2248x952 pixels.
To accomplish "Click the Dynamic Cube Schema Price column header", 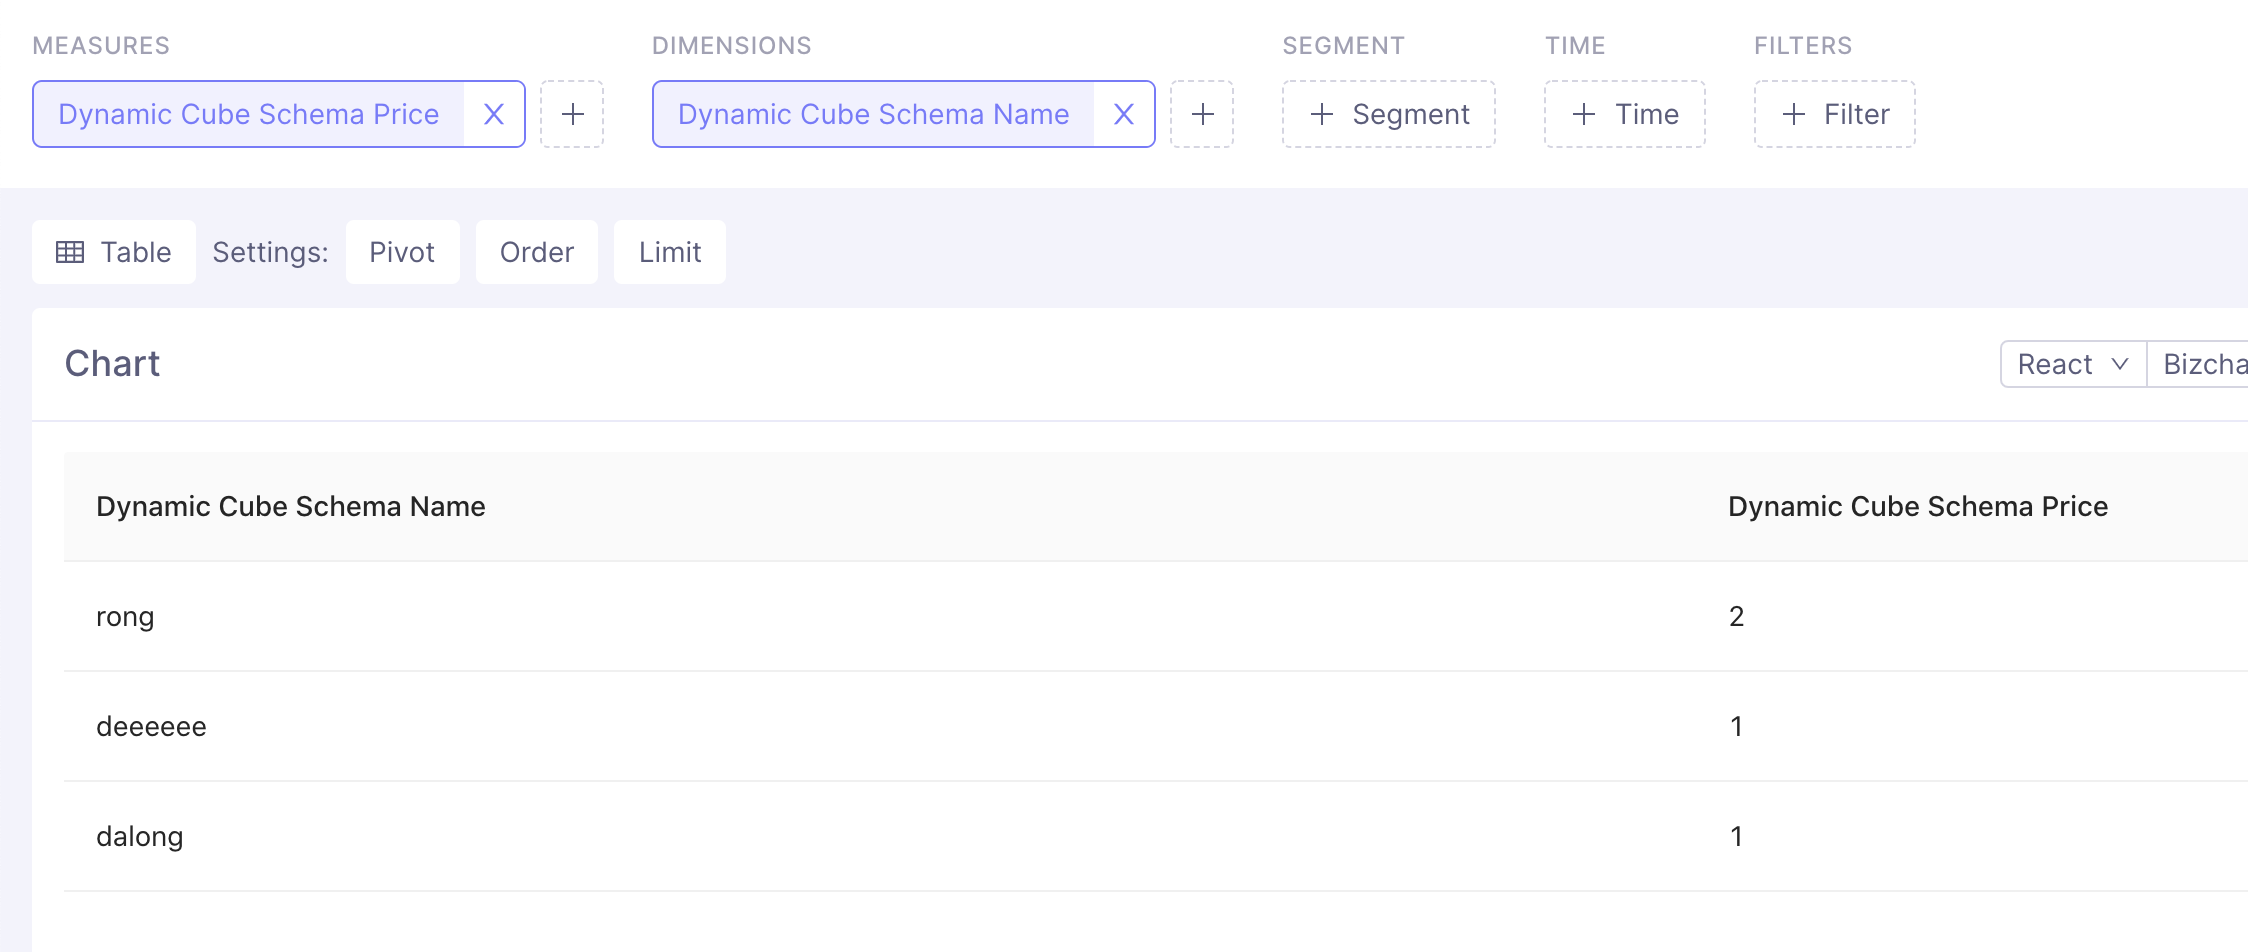I will tap(1918, 506).
